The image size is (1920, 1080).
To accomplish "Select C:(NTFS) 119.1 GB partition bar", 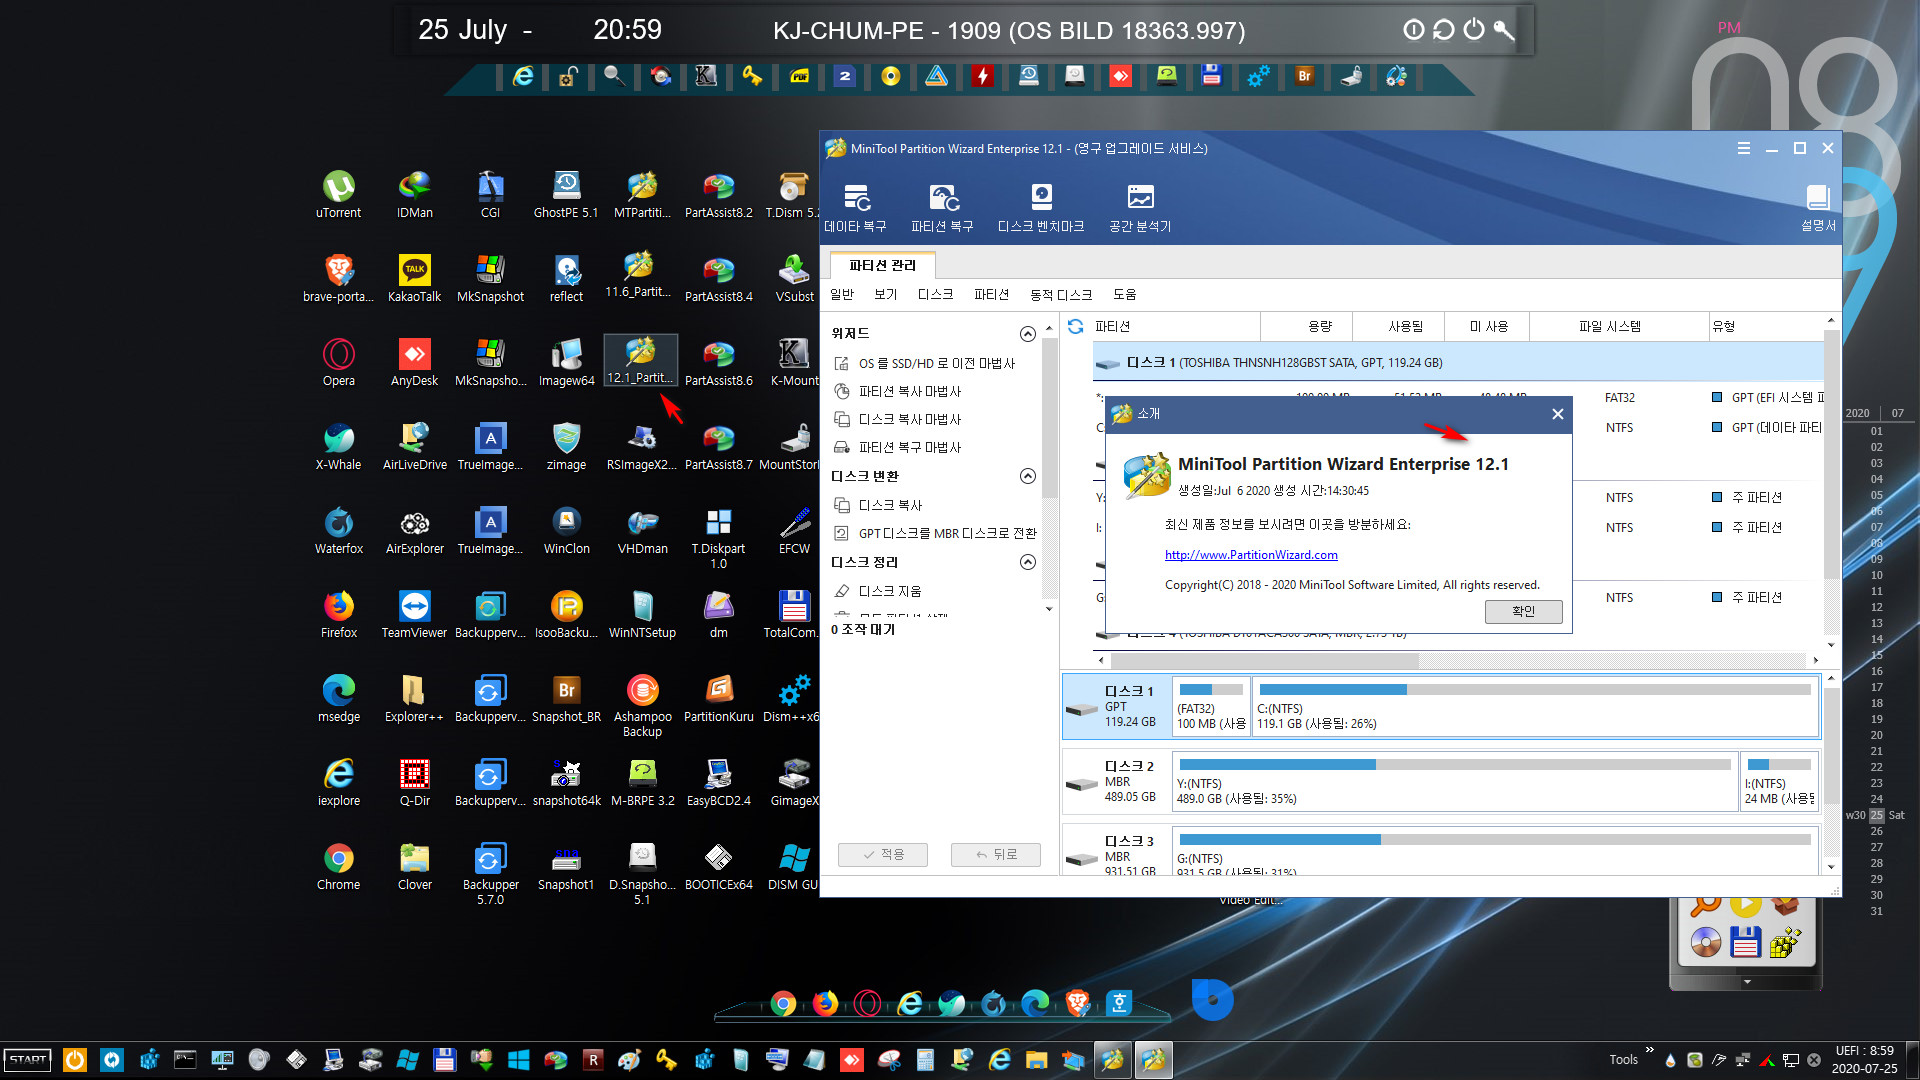I will pyautogui.click(x=1534, y=706).
